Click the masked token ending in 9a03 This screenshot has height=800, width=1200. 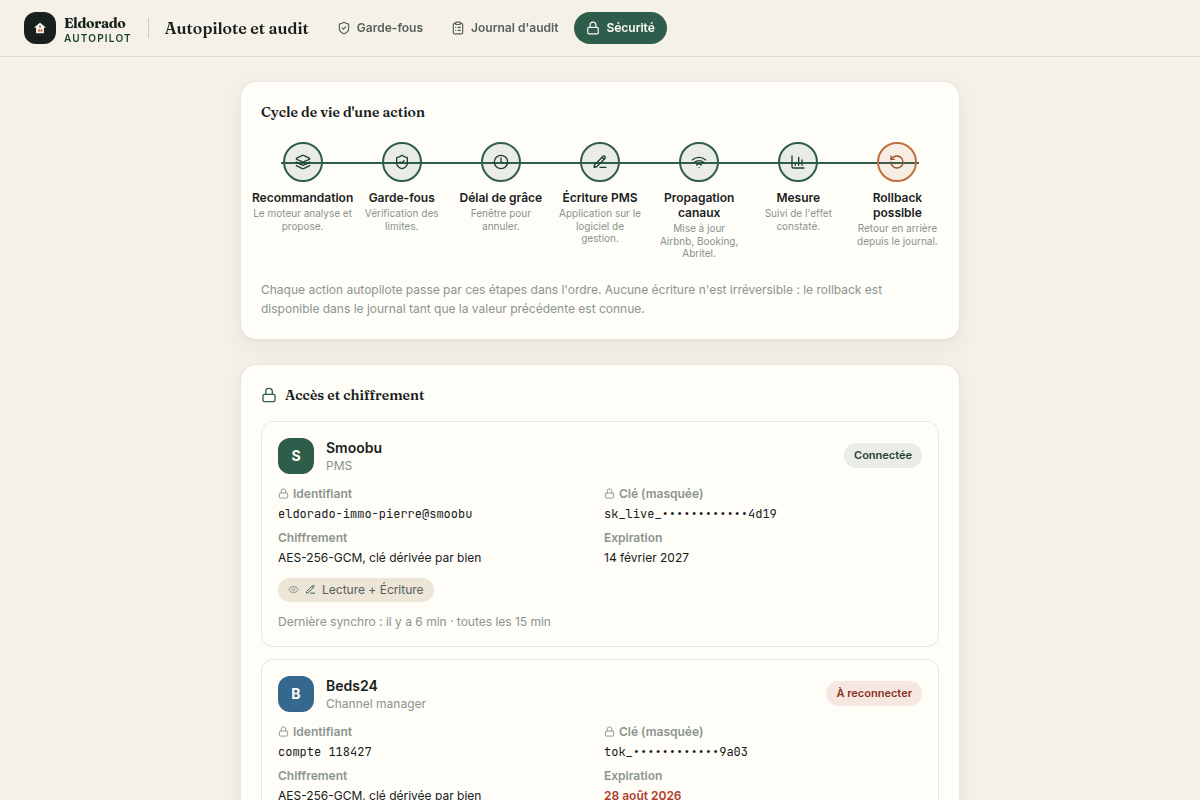click(676, 752)
